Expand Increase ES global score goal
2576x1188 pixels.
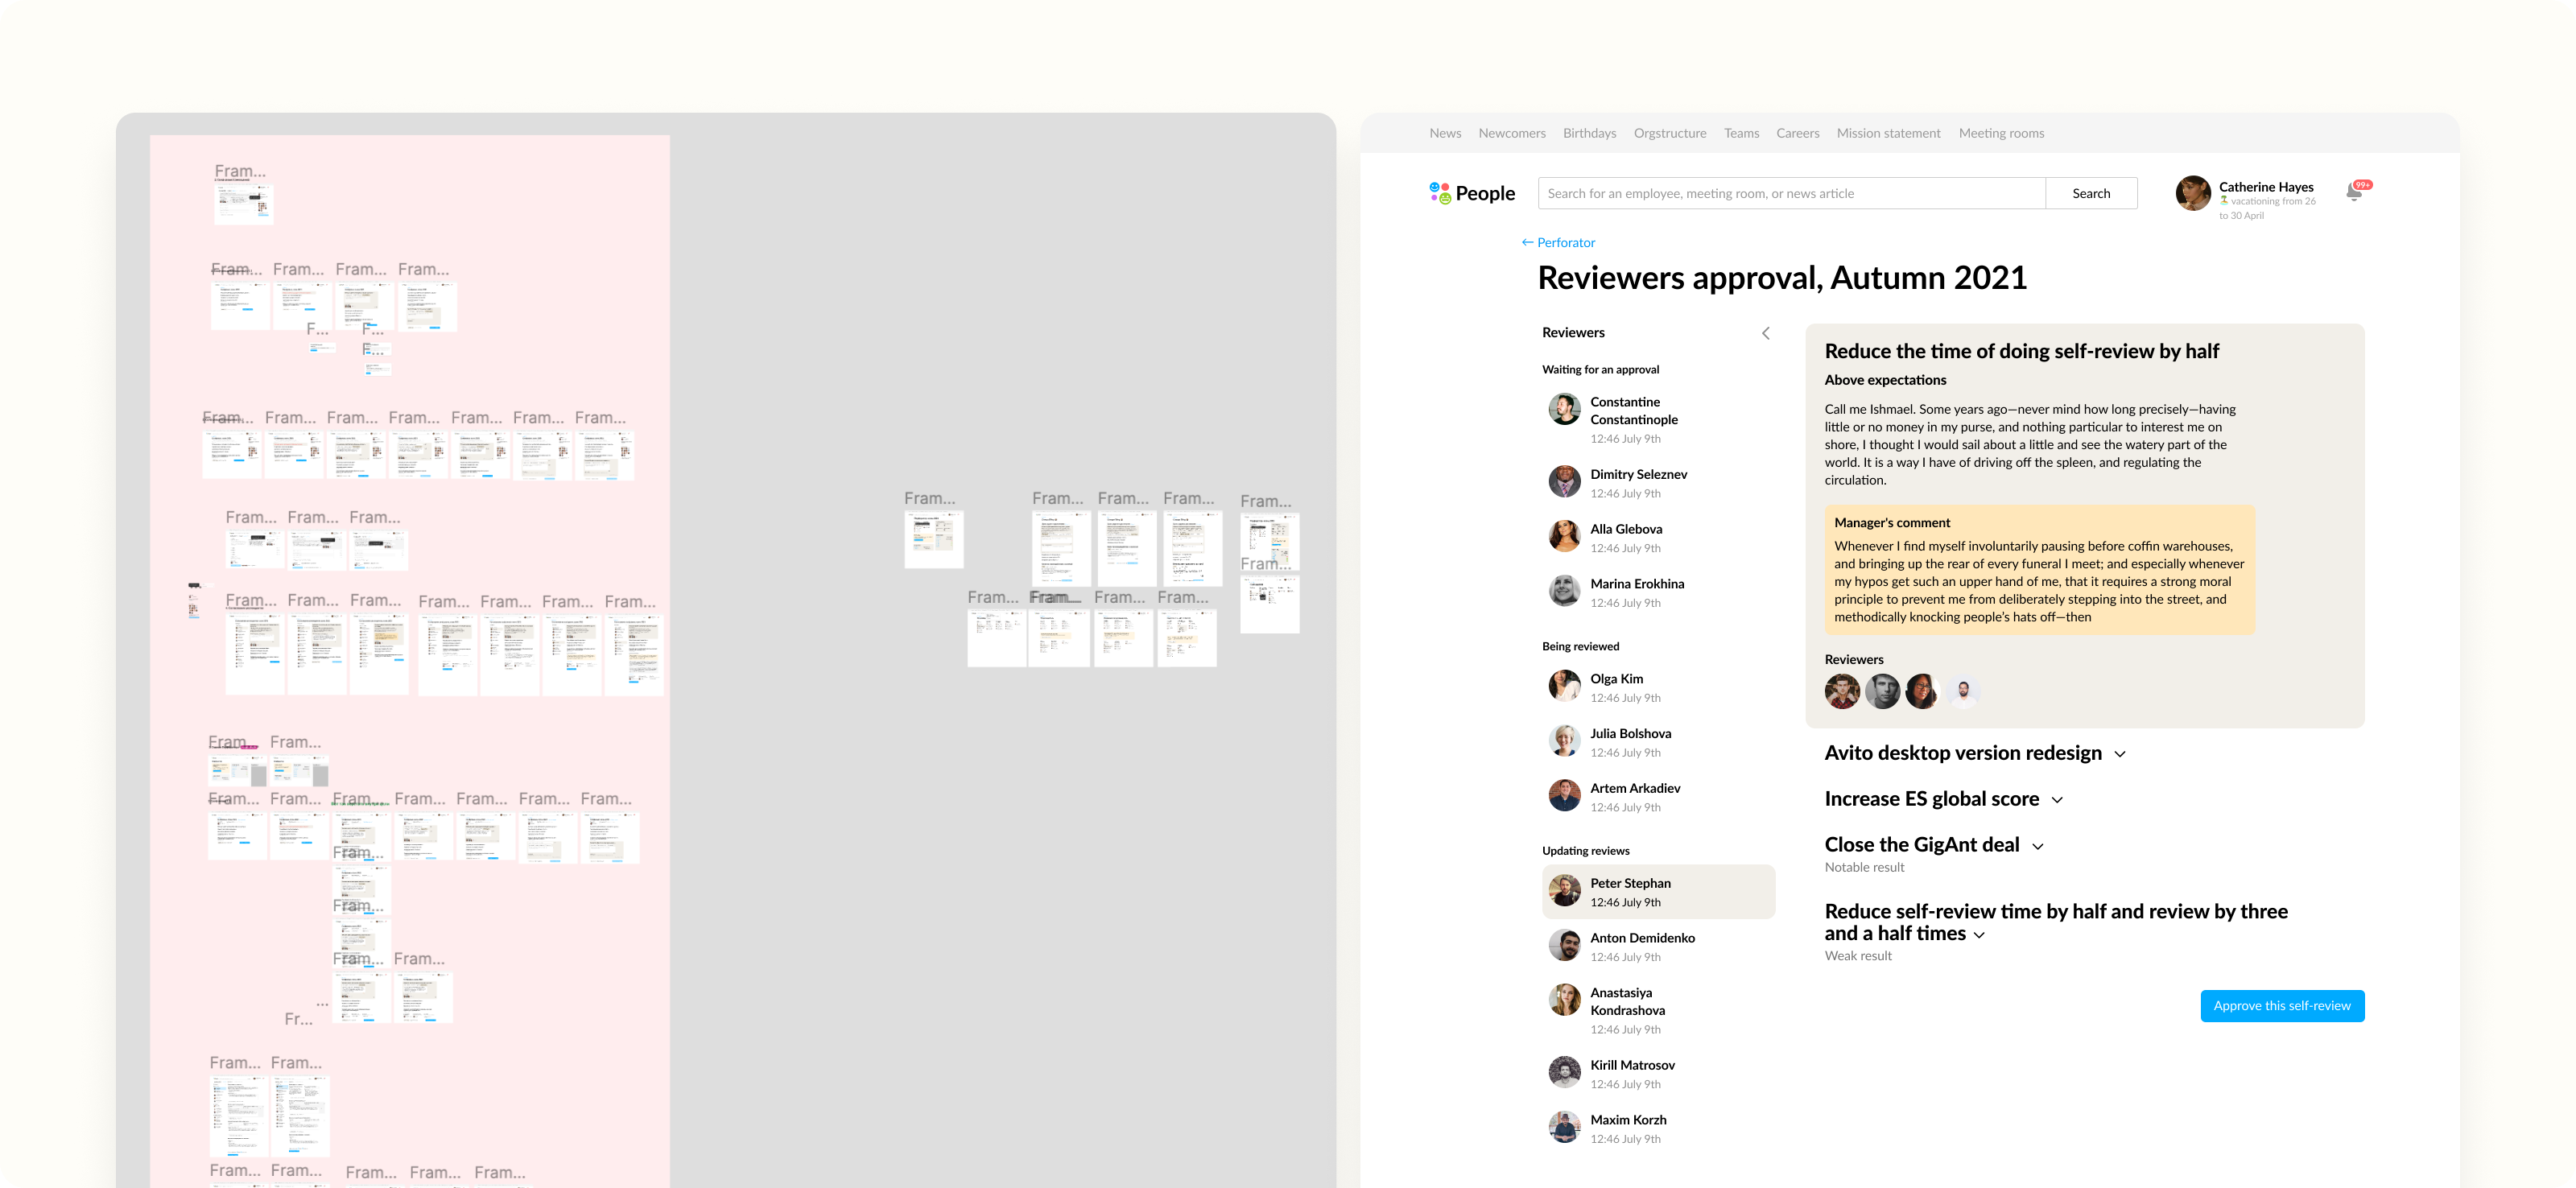pos(2057,800)
